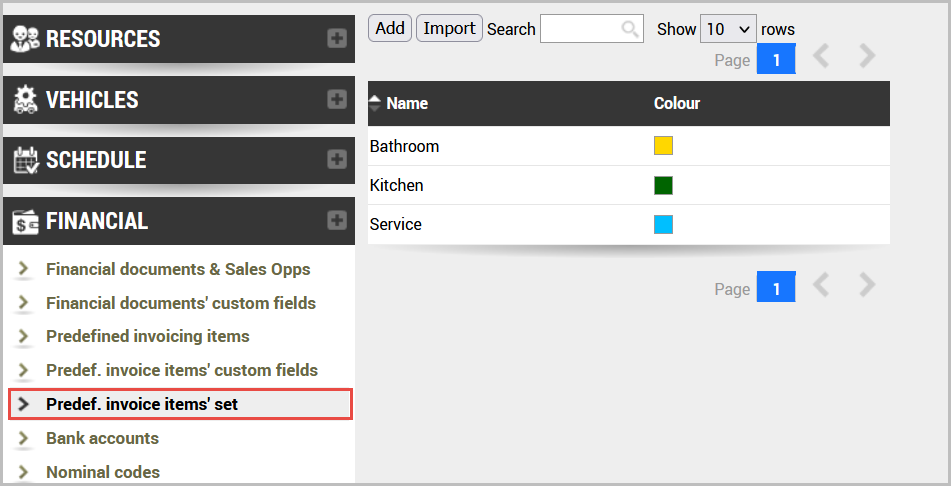Click the Resources people icon
Image resolution: width=951 pixels, height=486 pixels.
click(25, 39)
